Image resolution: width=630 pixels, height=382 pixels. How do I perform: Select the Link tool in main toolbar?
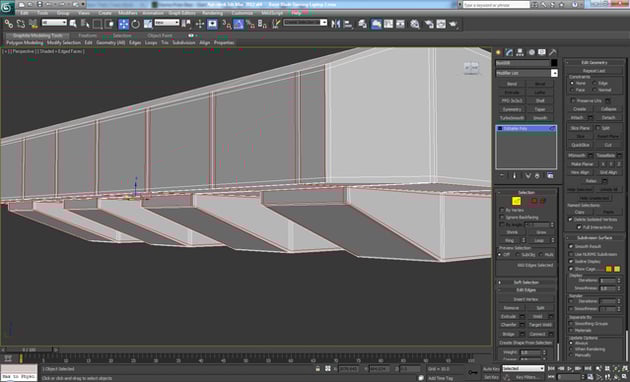(8, 24)
